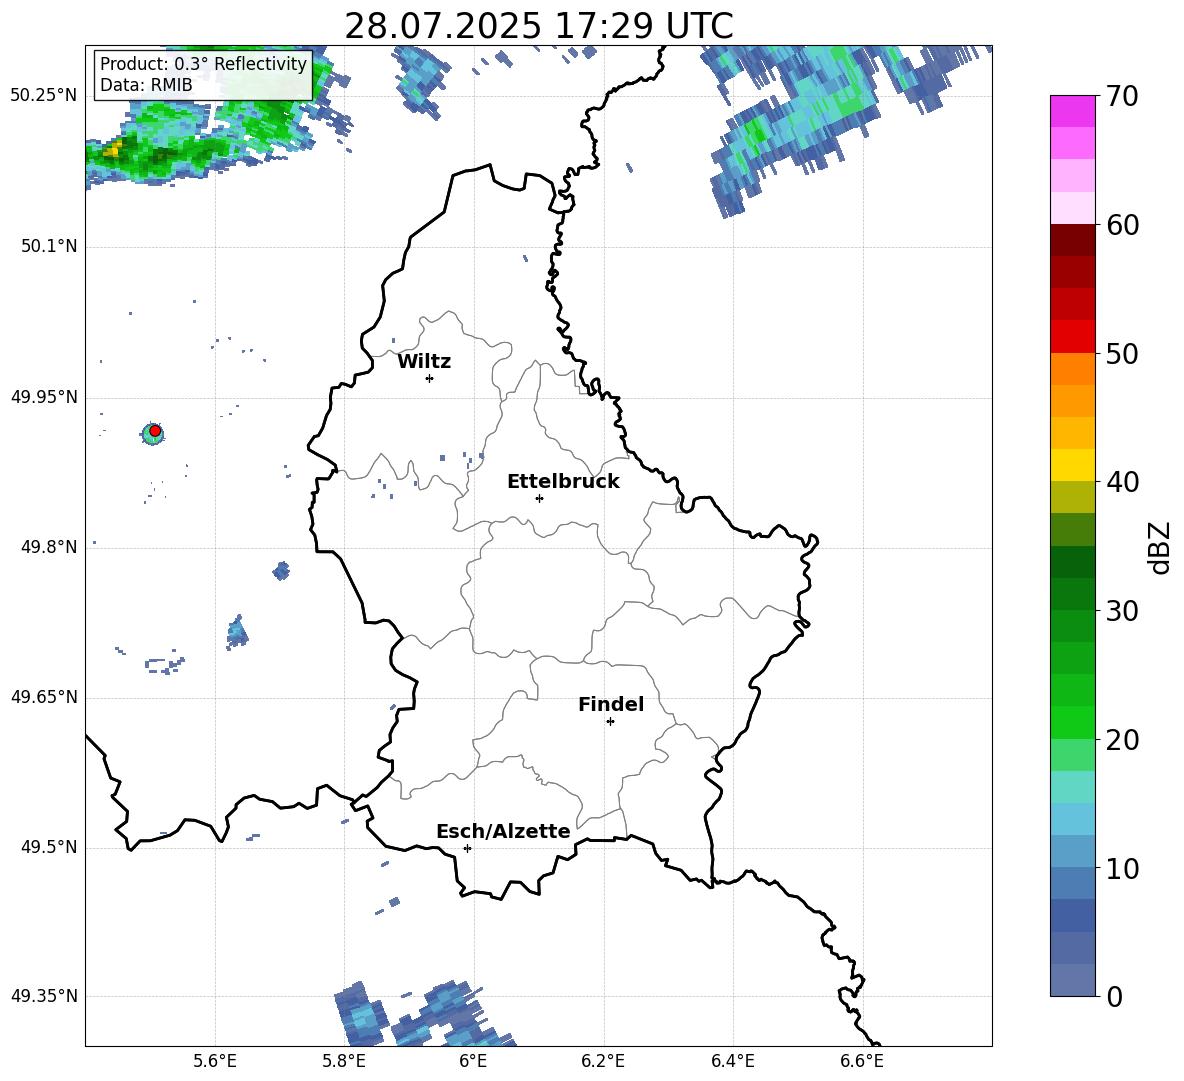Click the Ettelbruck station cross marker
Image resolution: width=1184 pixels, height=1081 pixels.
tap(539, 498)
